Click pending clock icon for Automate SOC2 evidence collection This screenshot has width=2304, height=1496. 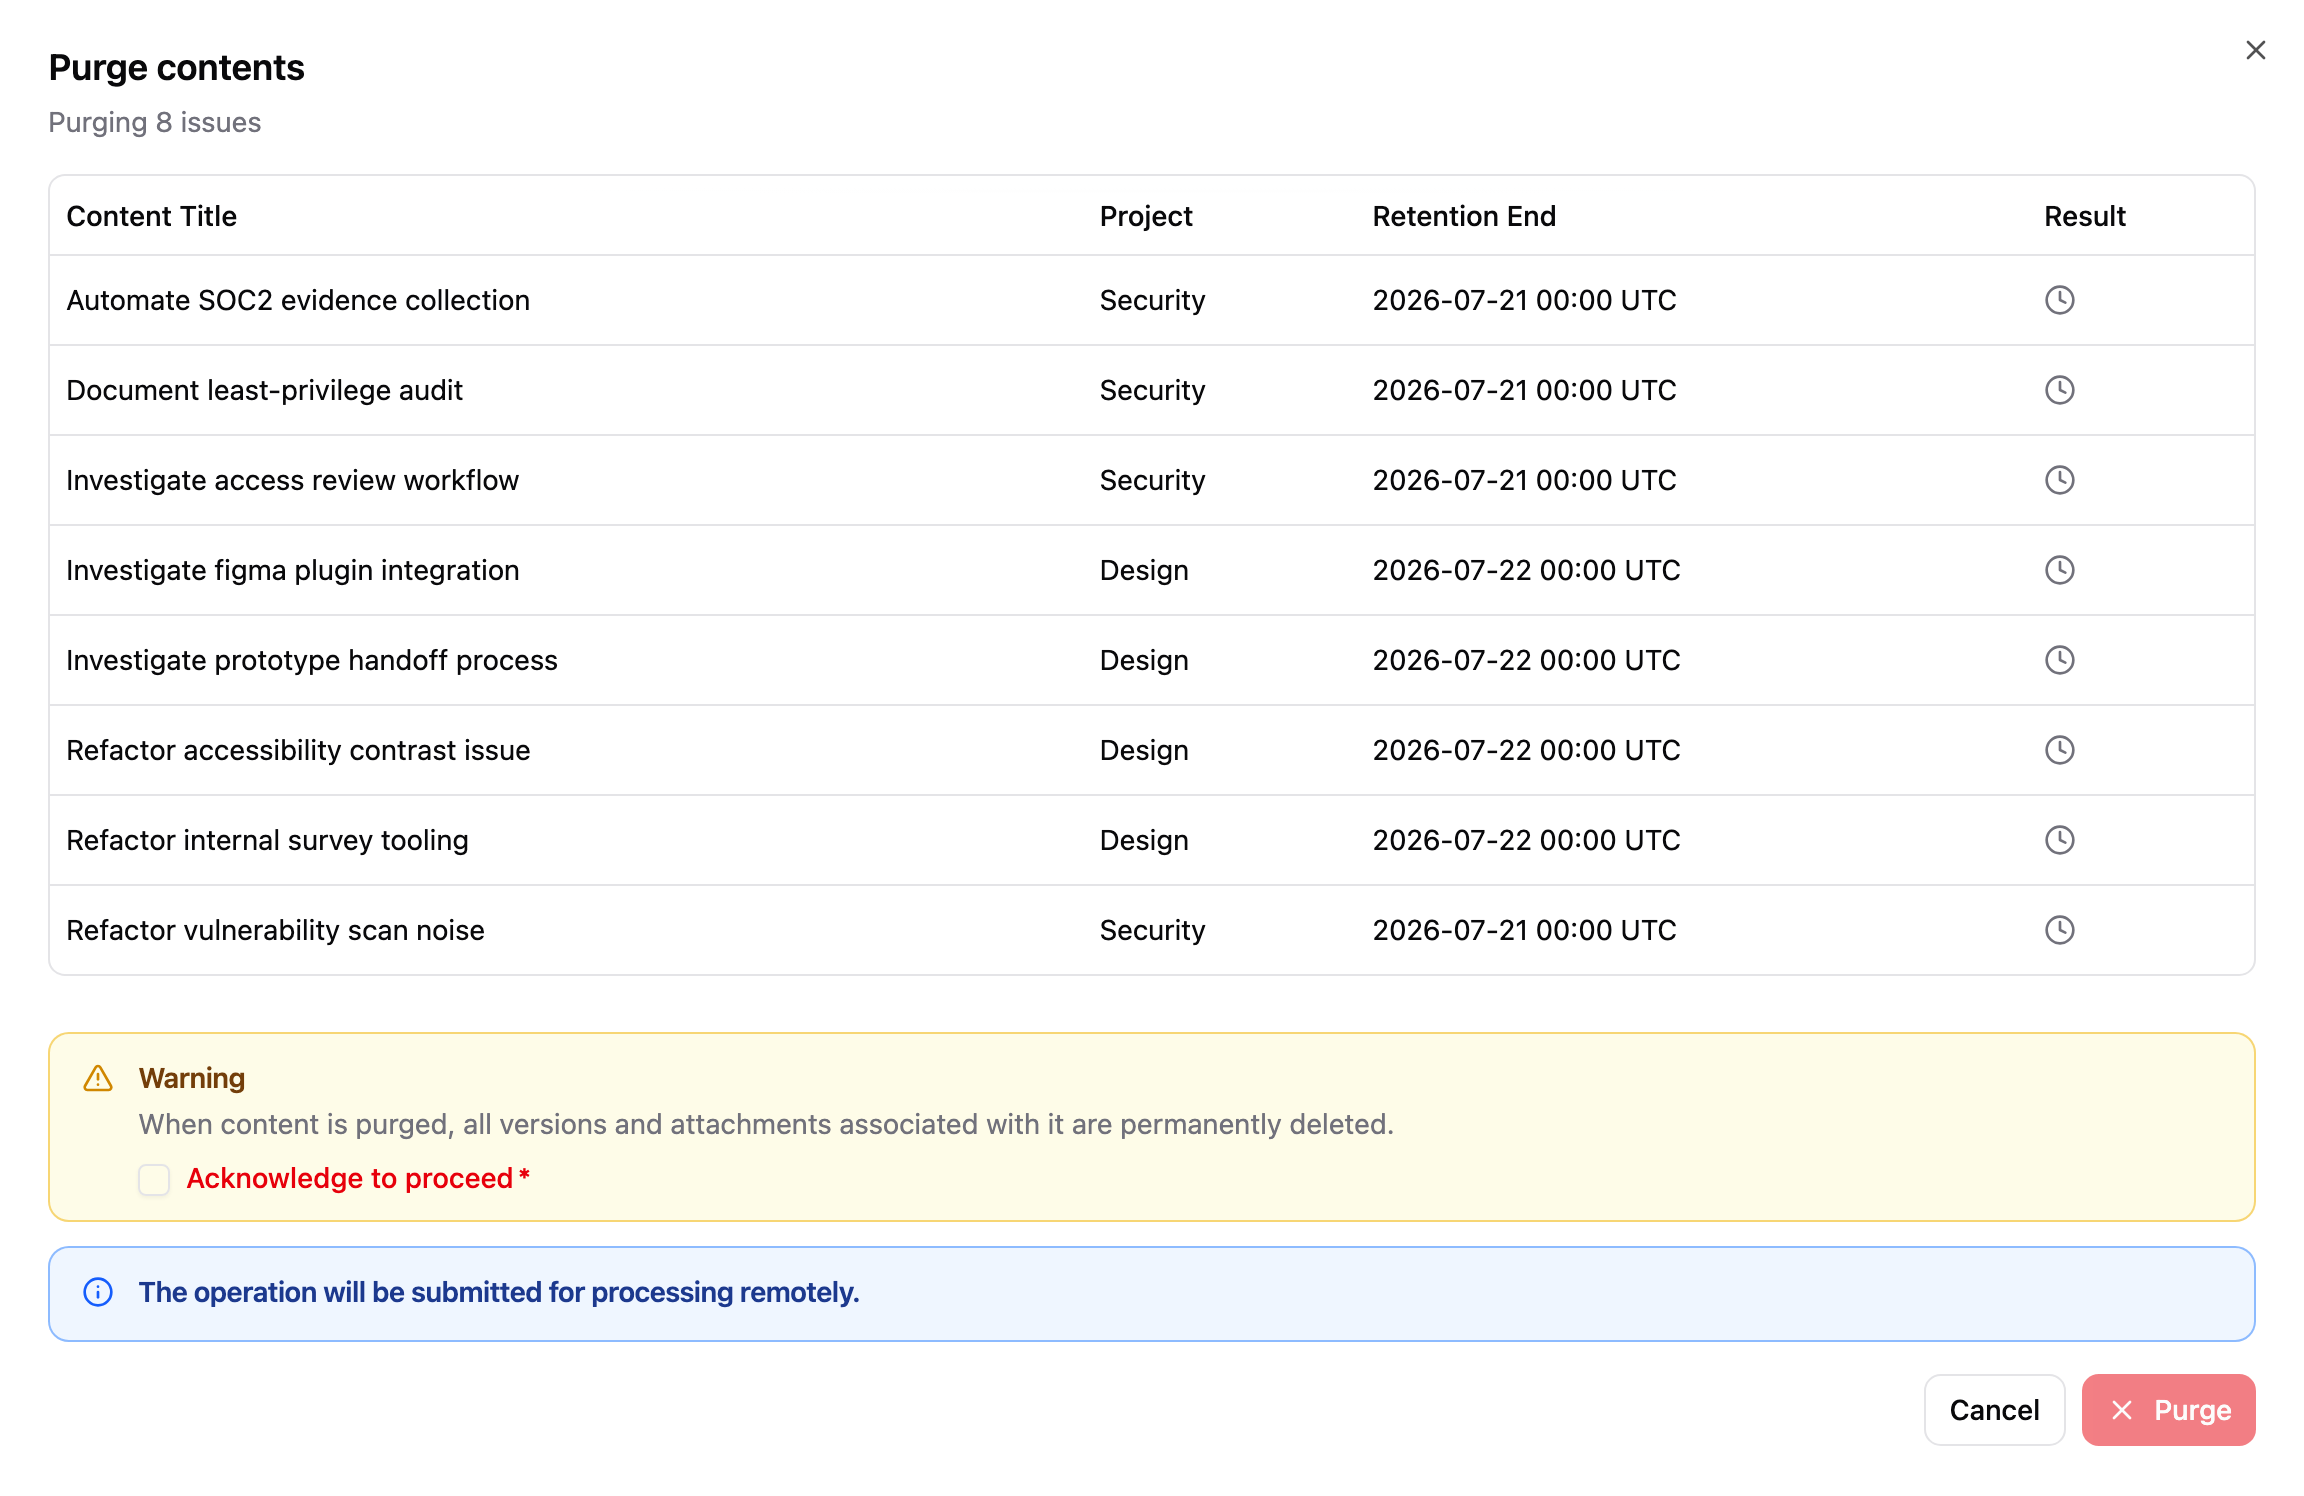pyautogui.click(x=2059, y=300)
